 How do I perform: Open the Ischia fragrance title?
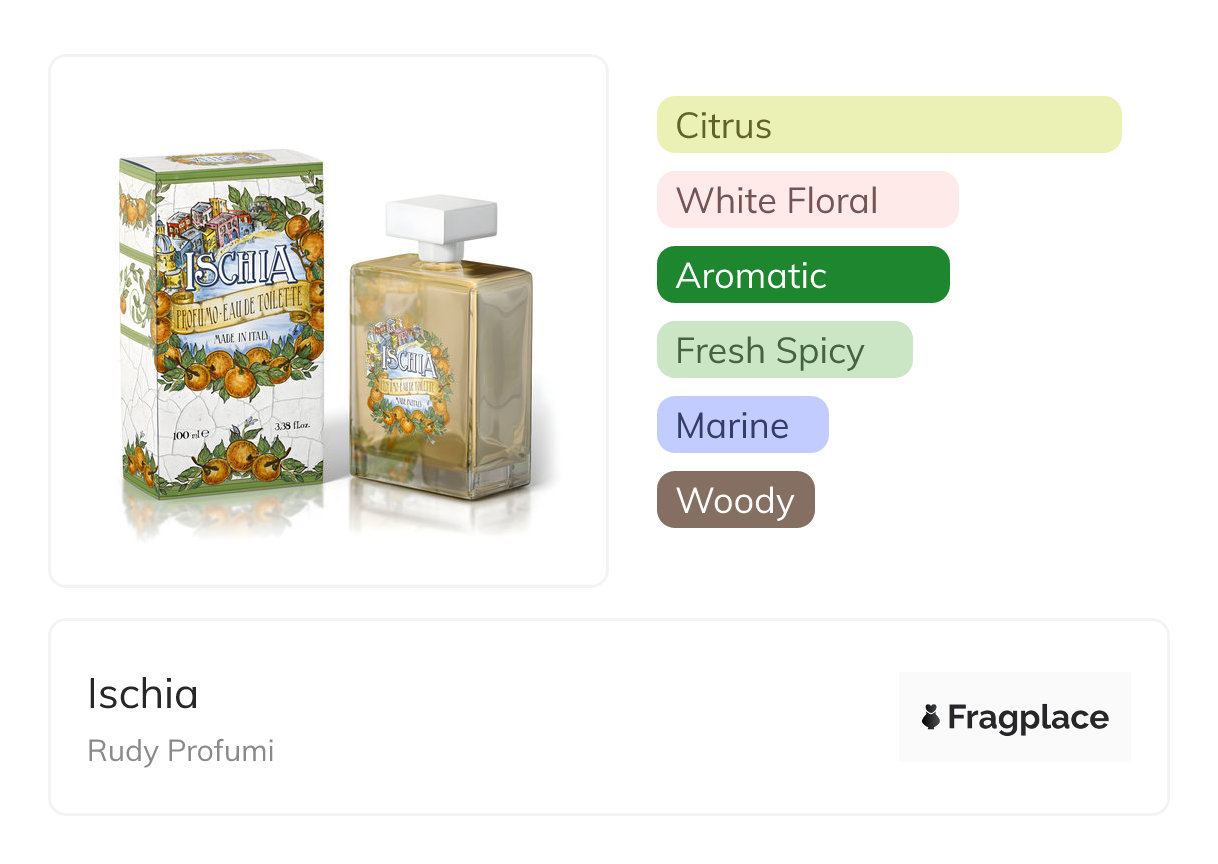143,694
